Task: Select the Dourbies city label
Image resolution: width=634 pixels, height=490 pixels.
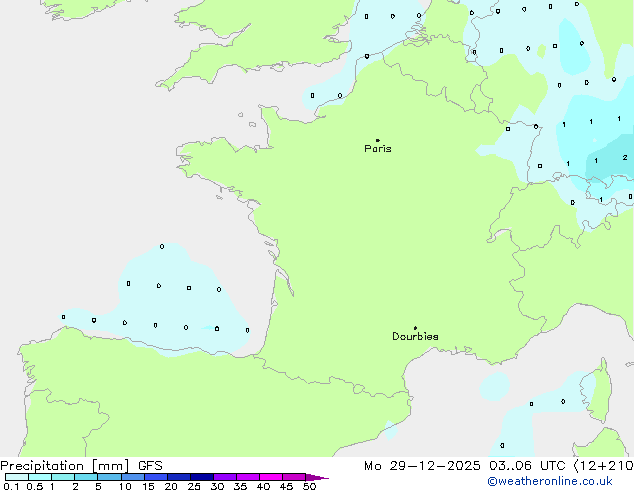Action: pos(415,337)
